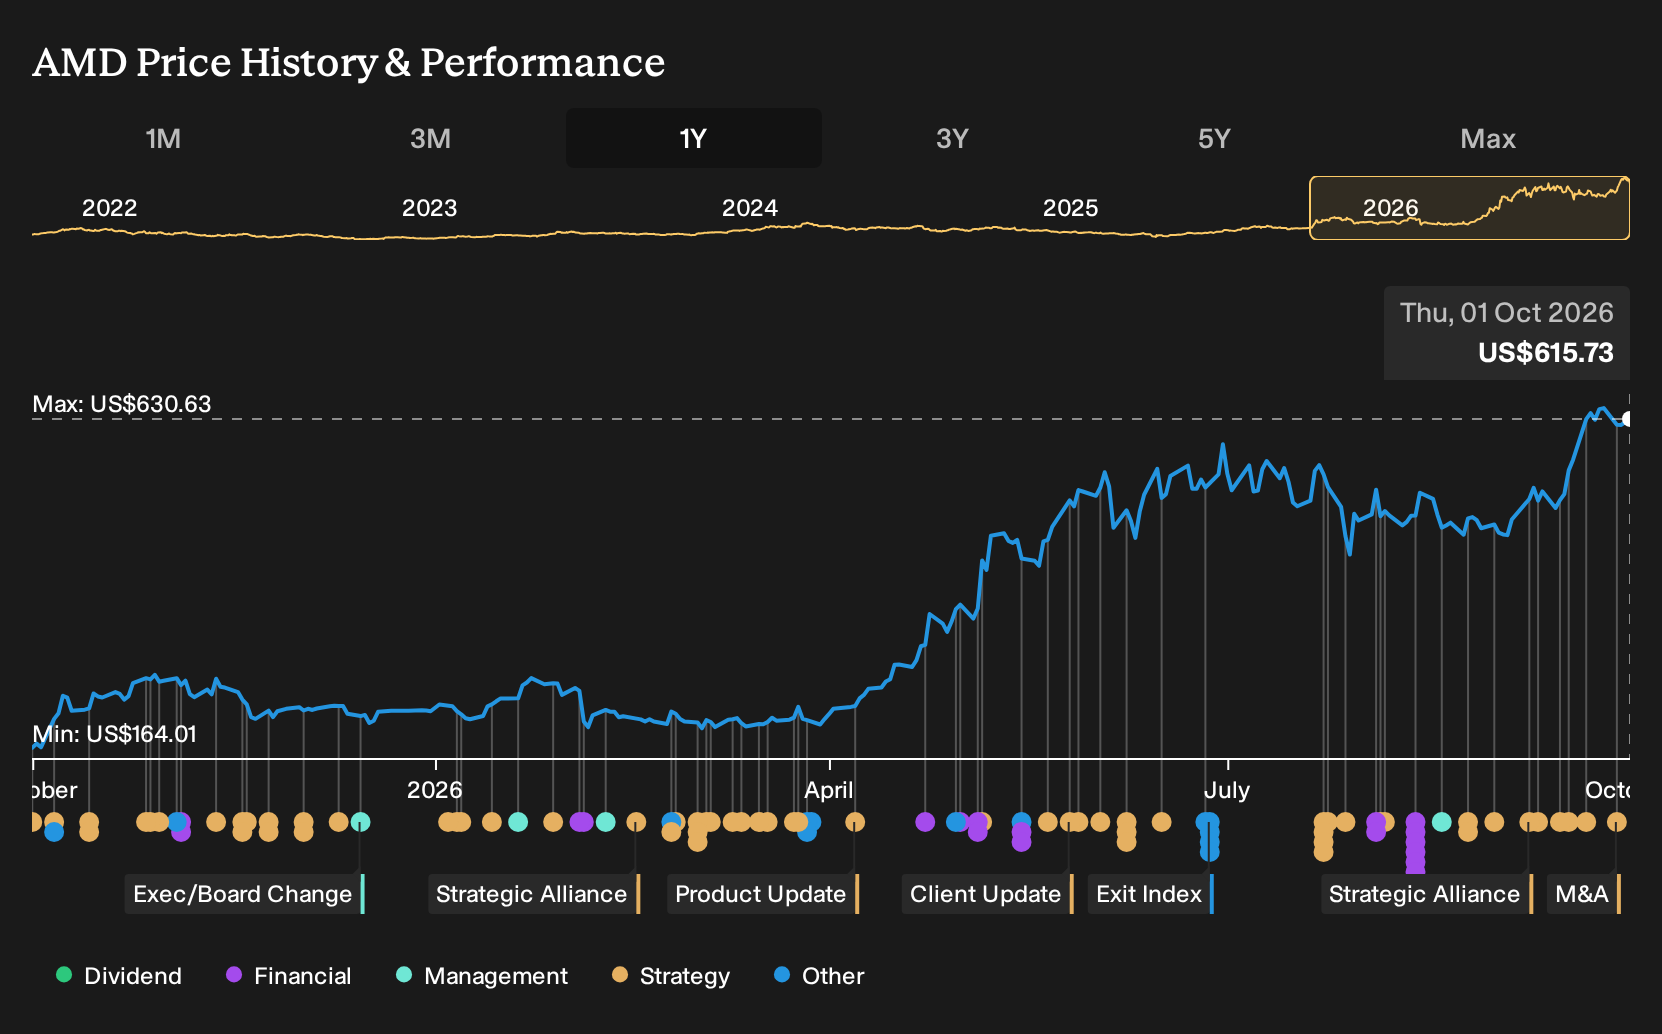Open the 3Y range view
Image resolution: width=1662 pixels, height=1034 pixels.
[x=952, y=138]
